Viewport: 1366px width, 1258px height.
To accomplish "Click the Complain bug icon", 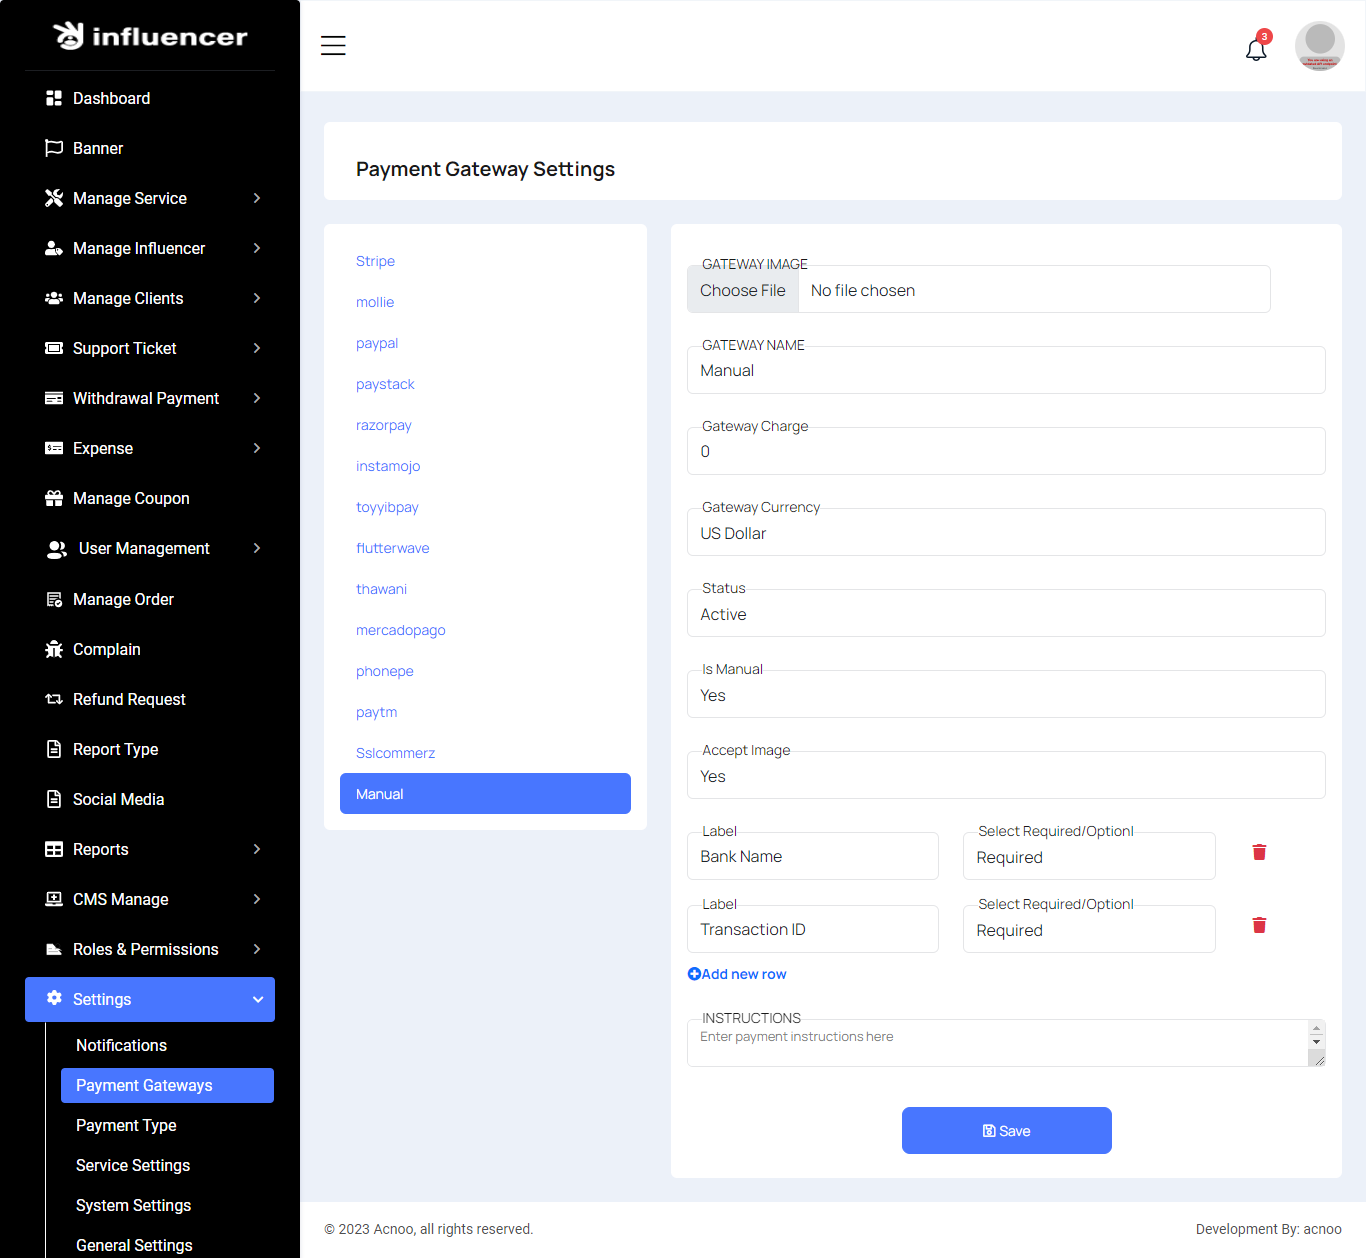I will pyautogui.click(x=54, y=649).
